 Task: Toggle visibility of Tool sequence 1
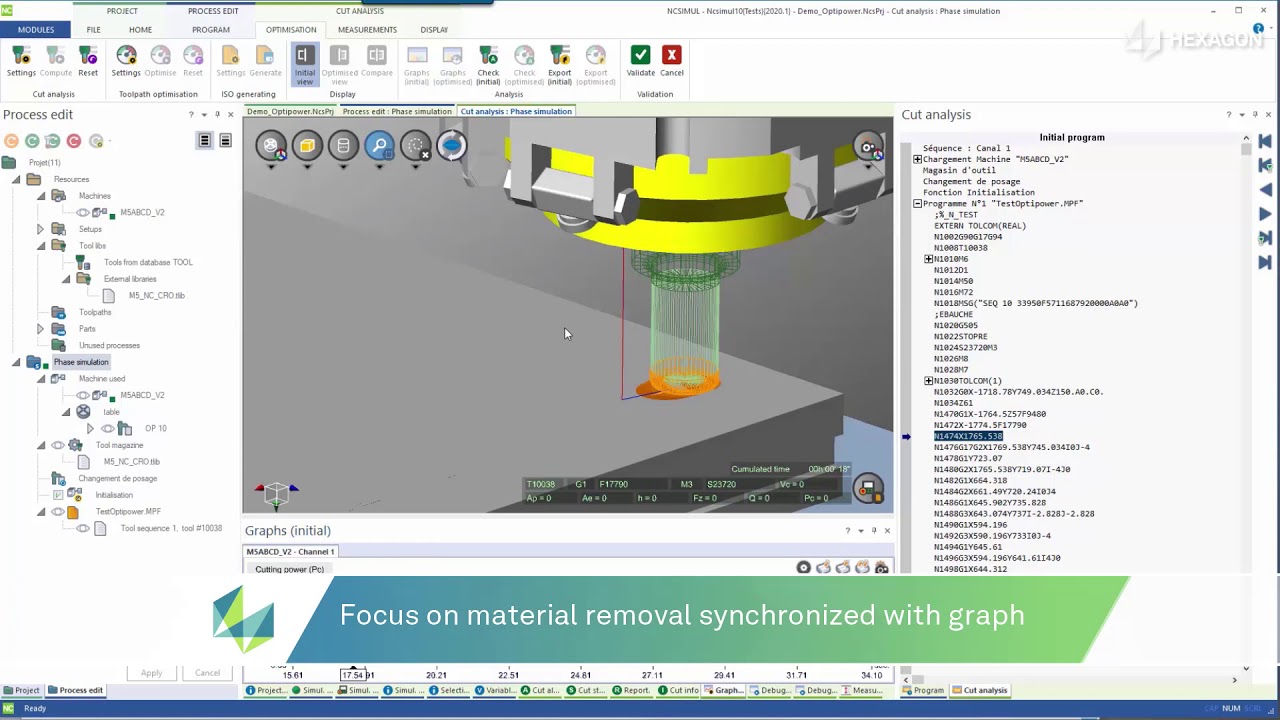pyautogui.click(x=83, y=528)
